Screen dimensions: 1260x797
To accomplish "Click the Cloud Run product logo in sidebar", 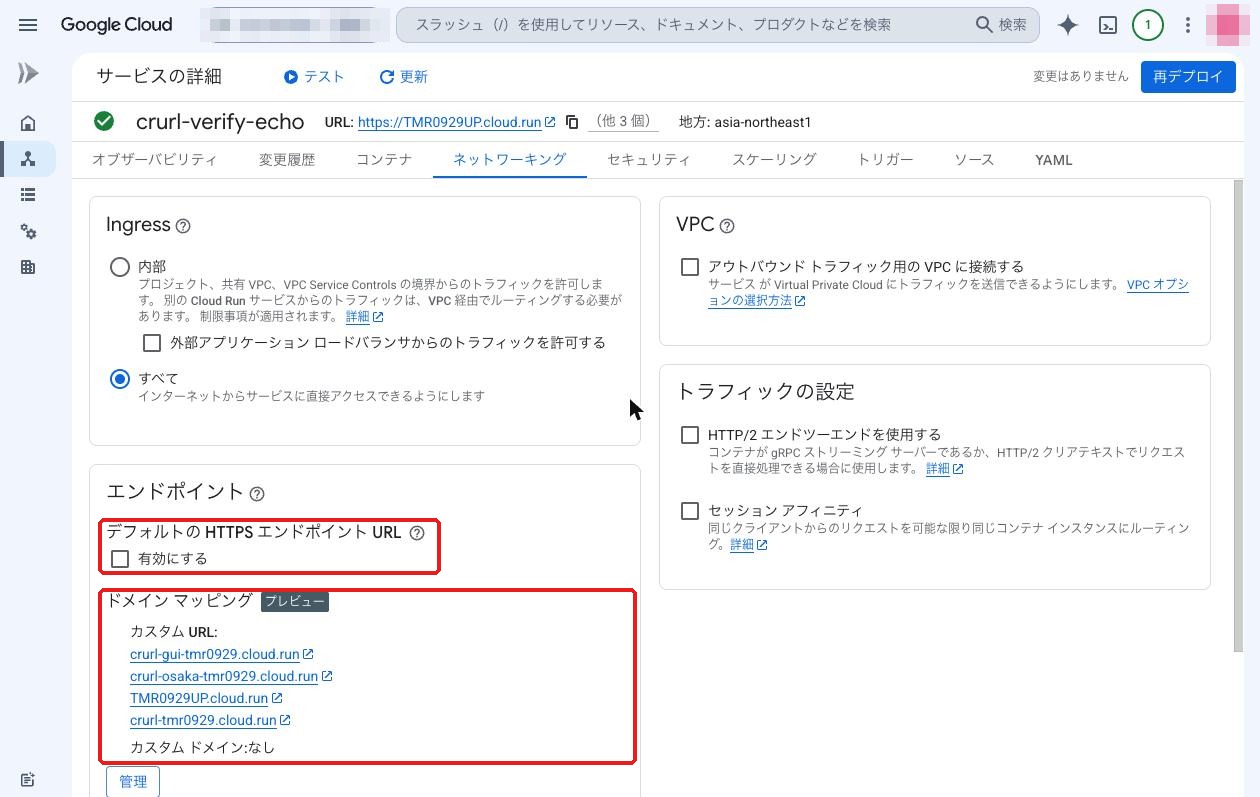I will 28,73.
